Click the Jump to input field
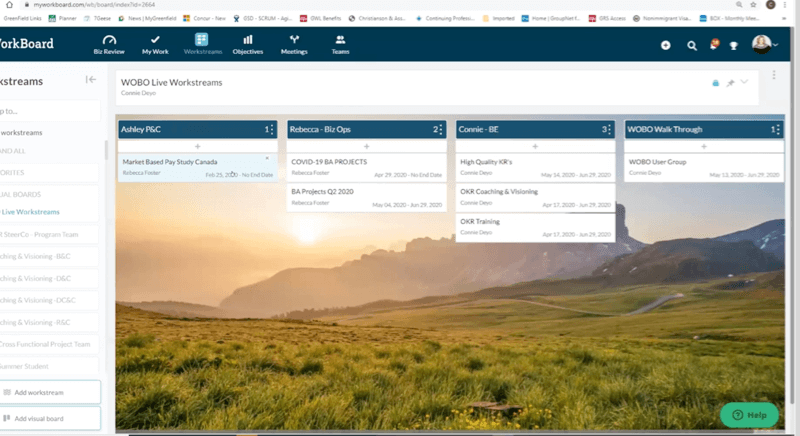Viewport: 800px width, 436px height. 50,111
